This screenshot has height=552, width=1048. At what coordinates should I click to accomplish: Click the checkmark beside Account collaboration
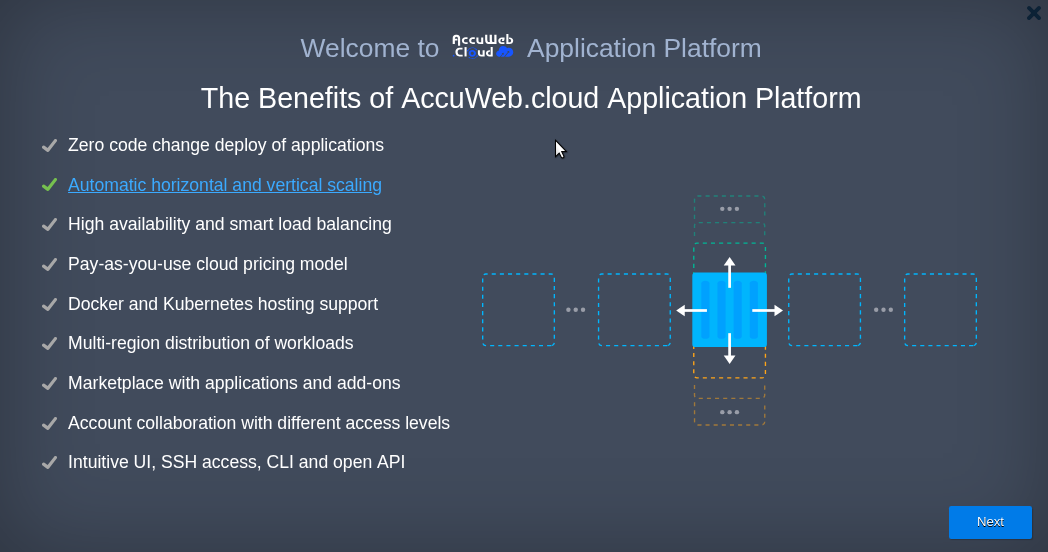pyautogui.click(x=49, y=423)
